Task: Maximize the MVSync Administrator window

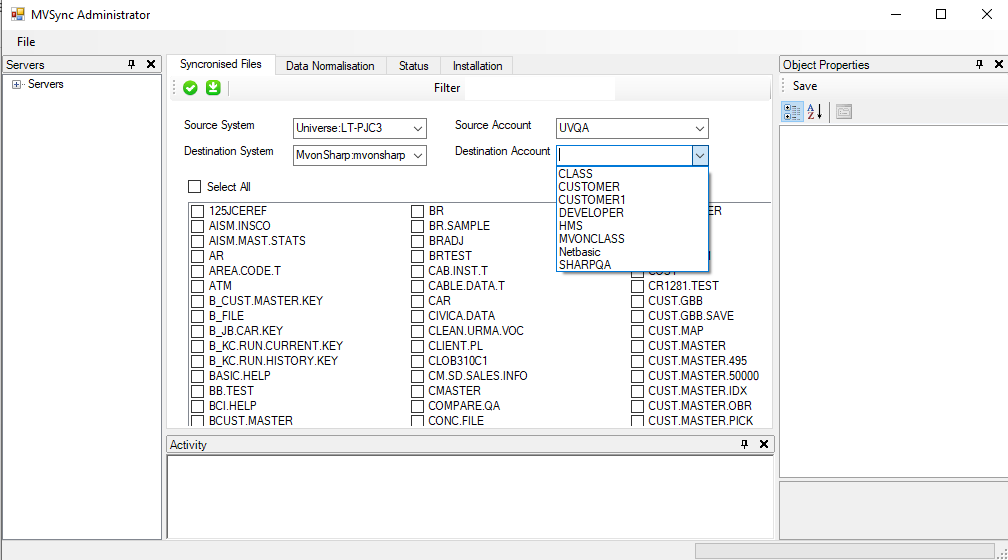Action: 941,14
